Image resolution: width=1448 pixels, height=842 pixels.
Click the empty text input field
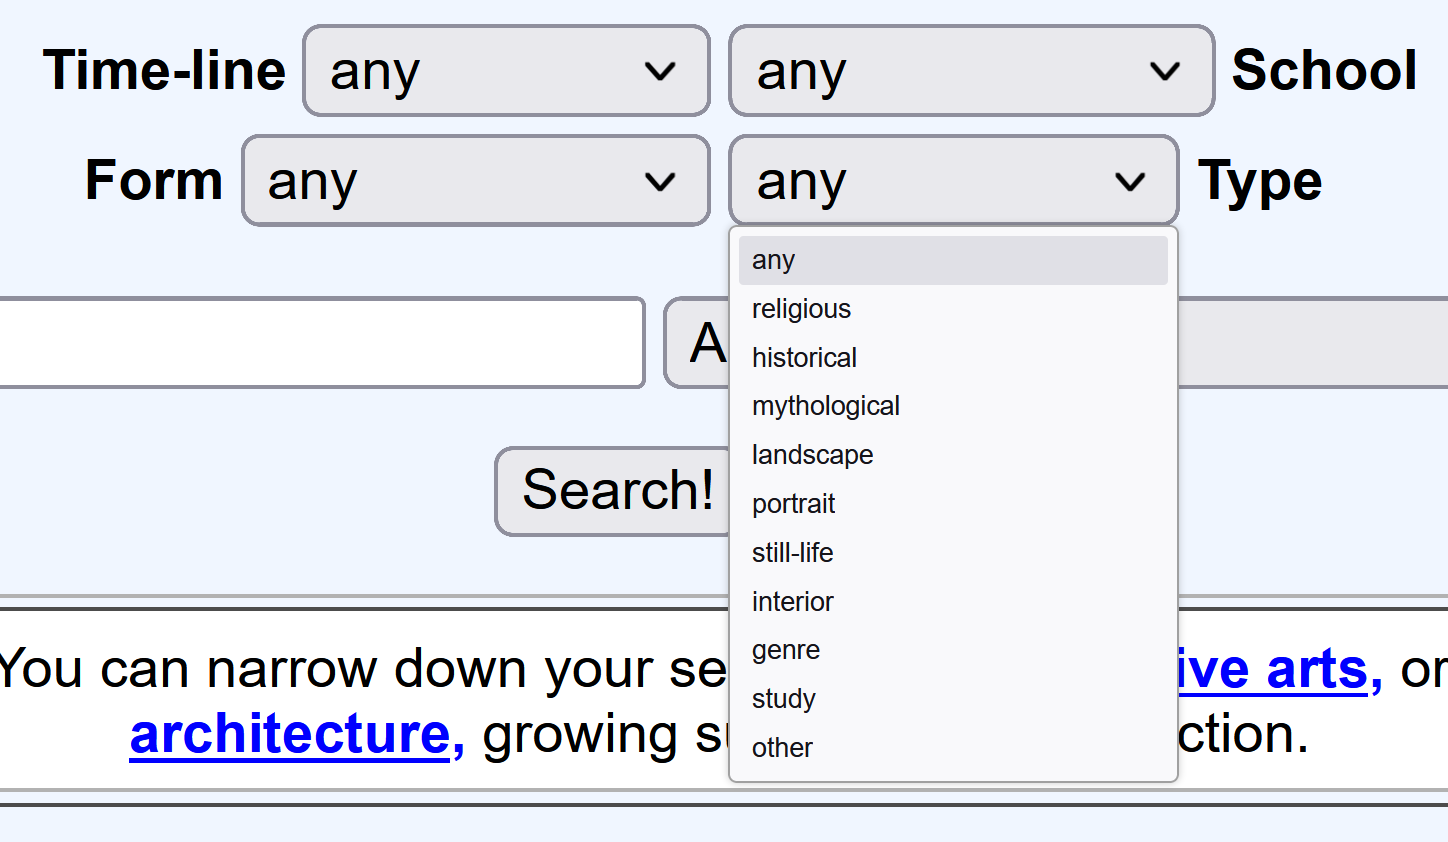coord(320,342)
